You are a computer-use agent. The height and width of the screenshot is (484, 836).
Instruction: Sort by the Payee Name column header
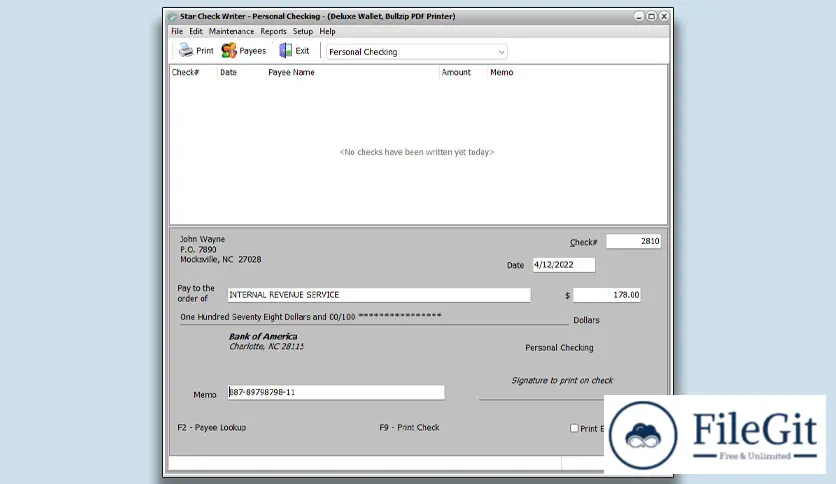(x=291, y=72)
